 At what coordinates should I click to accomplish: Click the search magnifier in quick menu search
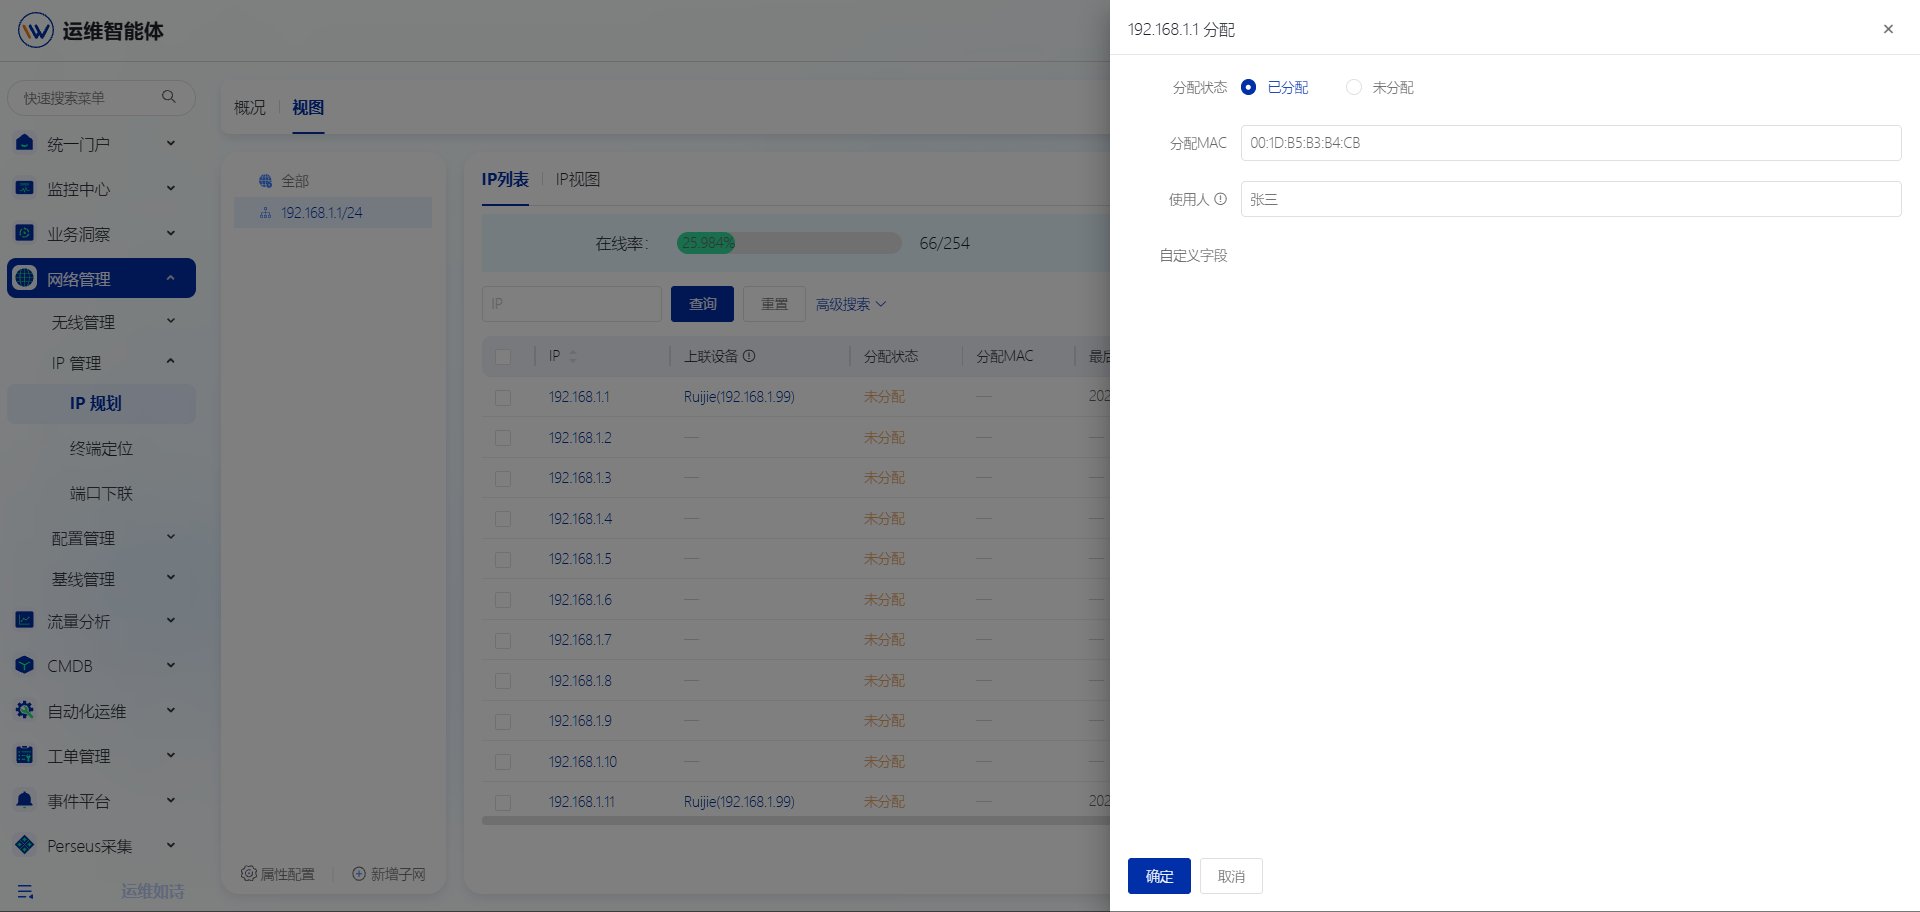168,97
